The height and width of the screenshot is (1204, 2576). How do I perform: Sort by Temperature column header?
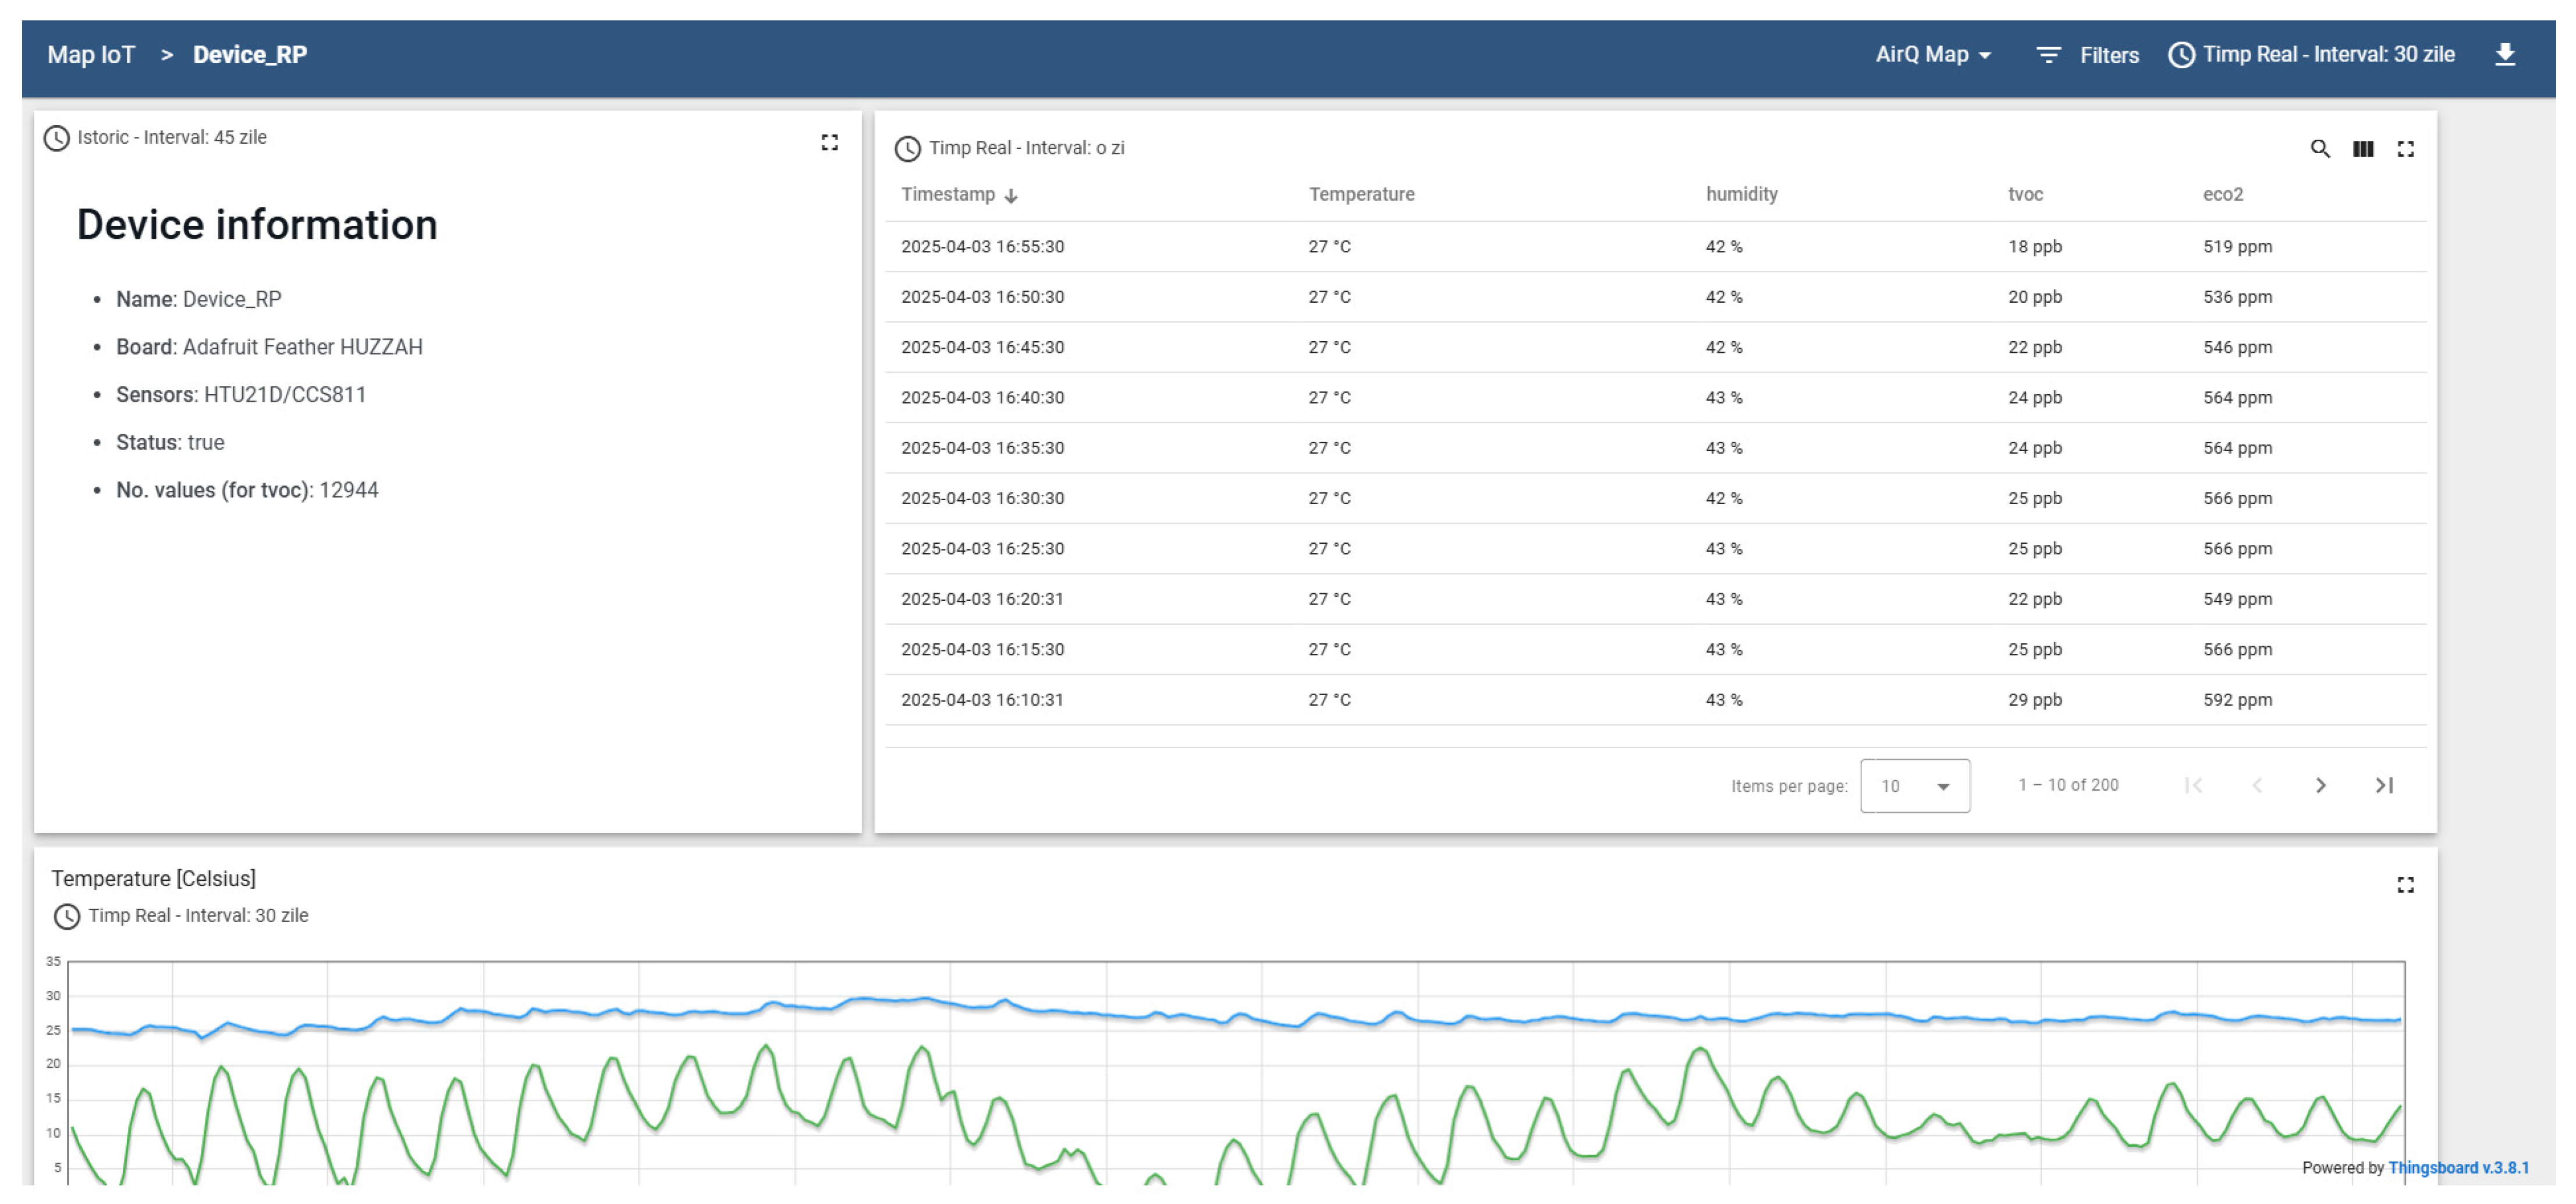[x=1361, y=194]
